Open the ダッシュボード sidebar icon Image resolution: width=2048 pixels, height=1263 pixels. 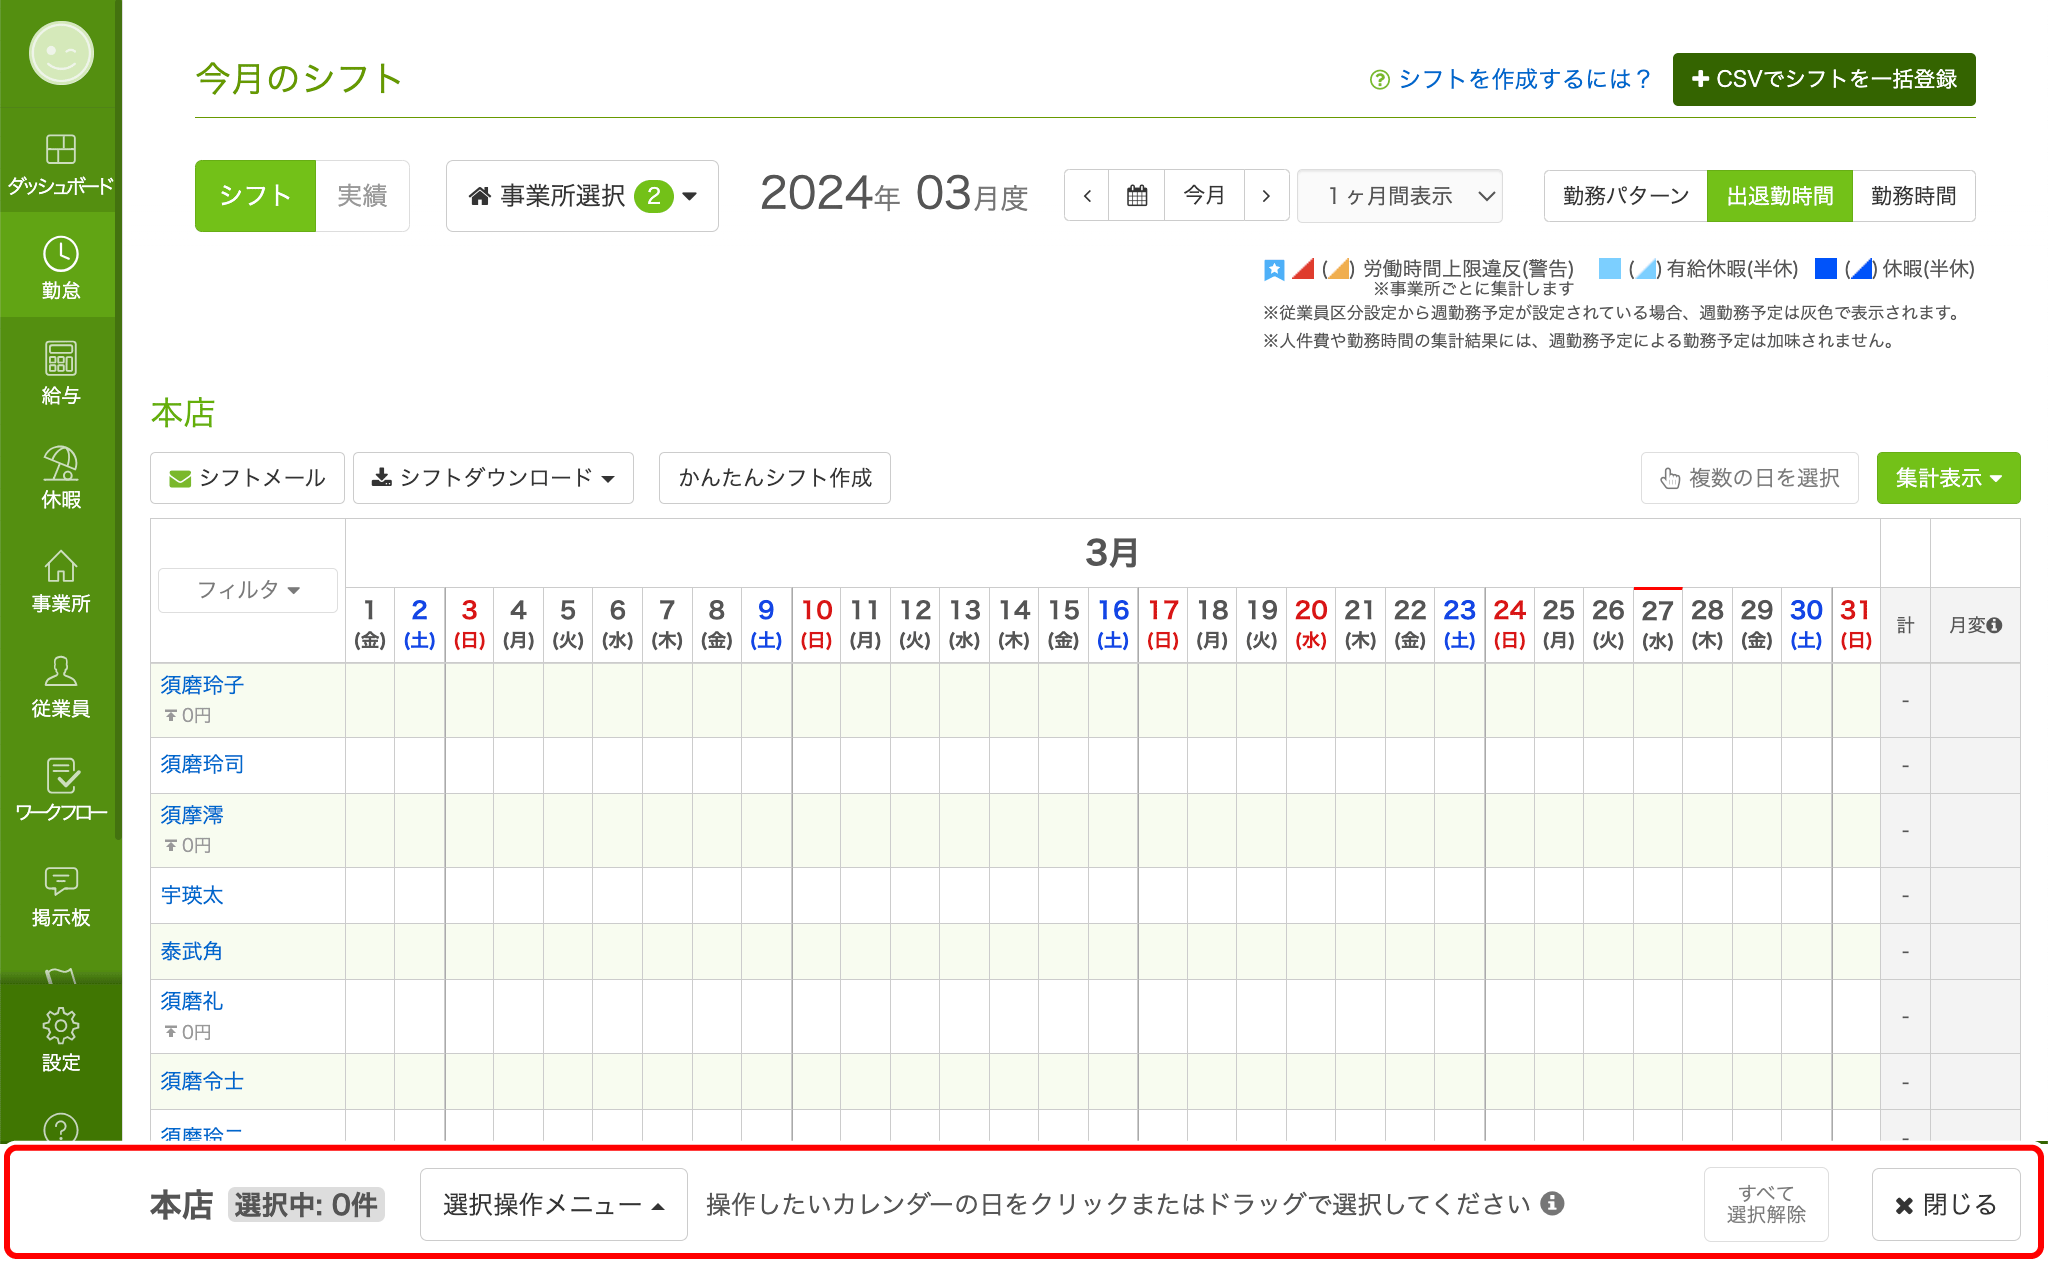coord(60,160)
